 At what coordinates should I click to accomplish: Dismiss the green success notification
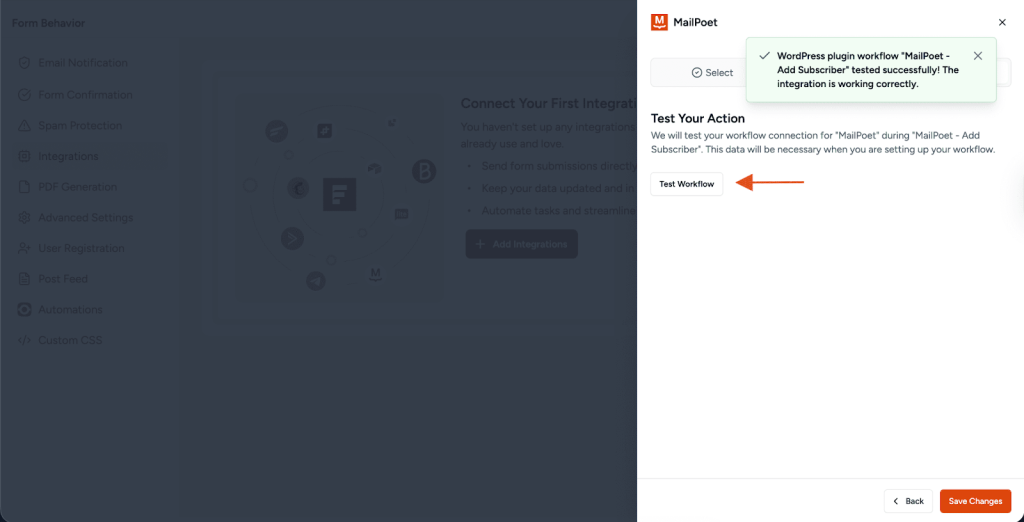(978, 56)
